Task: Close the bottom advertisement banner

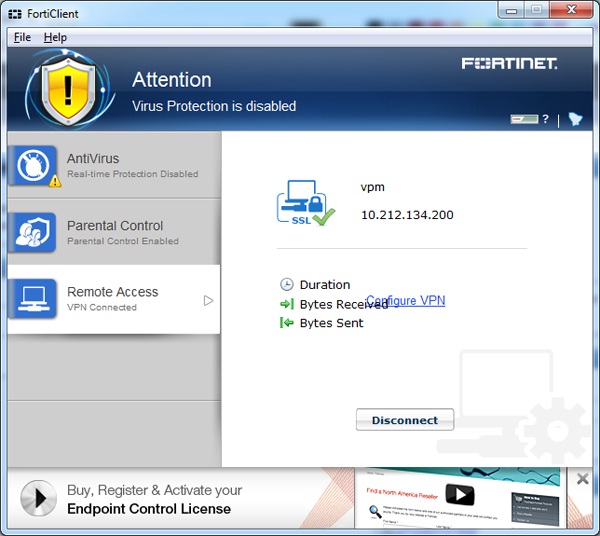Action: tap(582, 479)
